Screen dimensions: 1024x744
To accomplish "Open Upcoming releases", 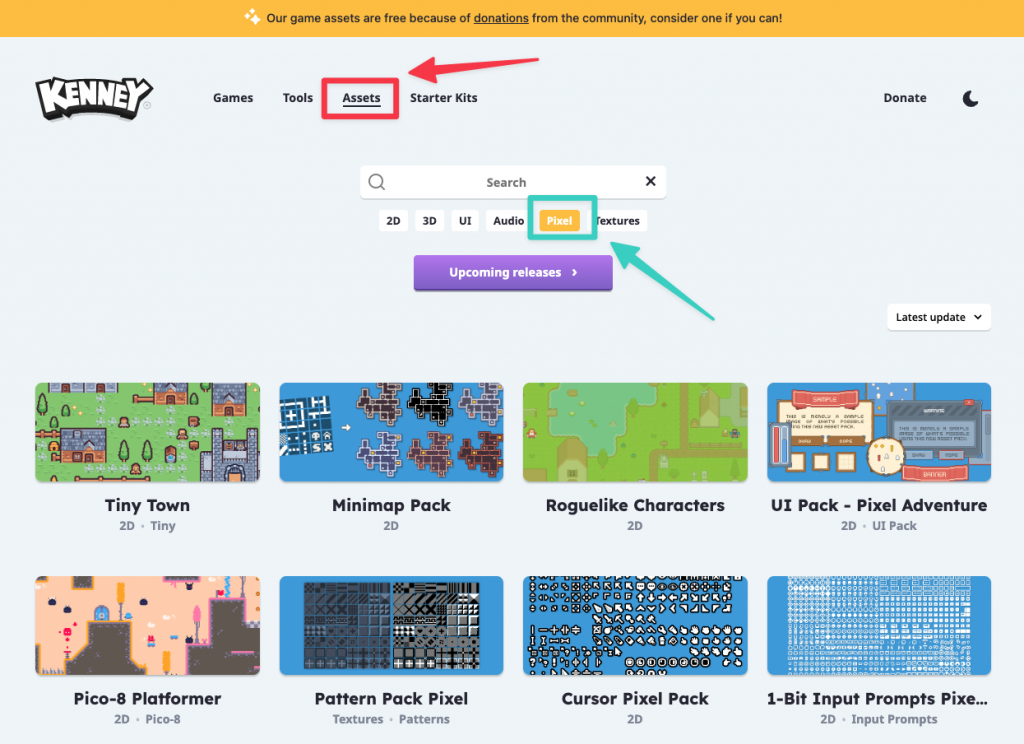I will pyautogui.click(x=513, y=272).
